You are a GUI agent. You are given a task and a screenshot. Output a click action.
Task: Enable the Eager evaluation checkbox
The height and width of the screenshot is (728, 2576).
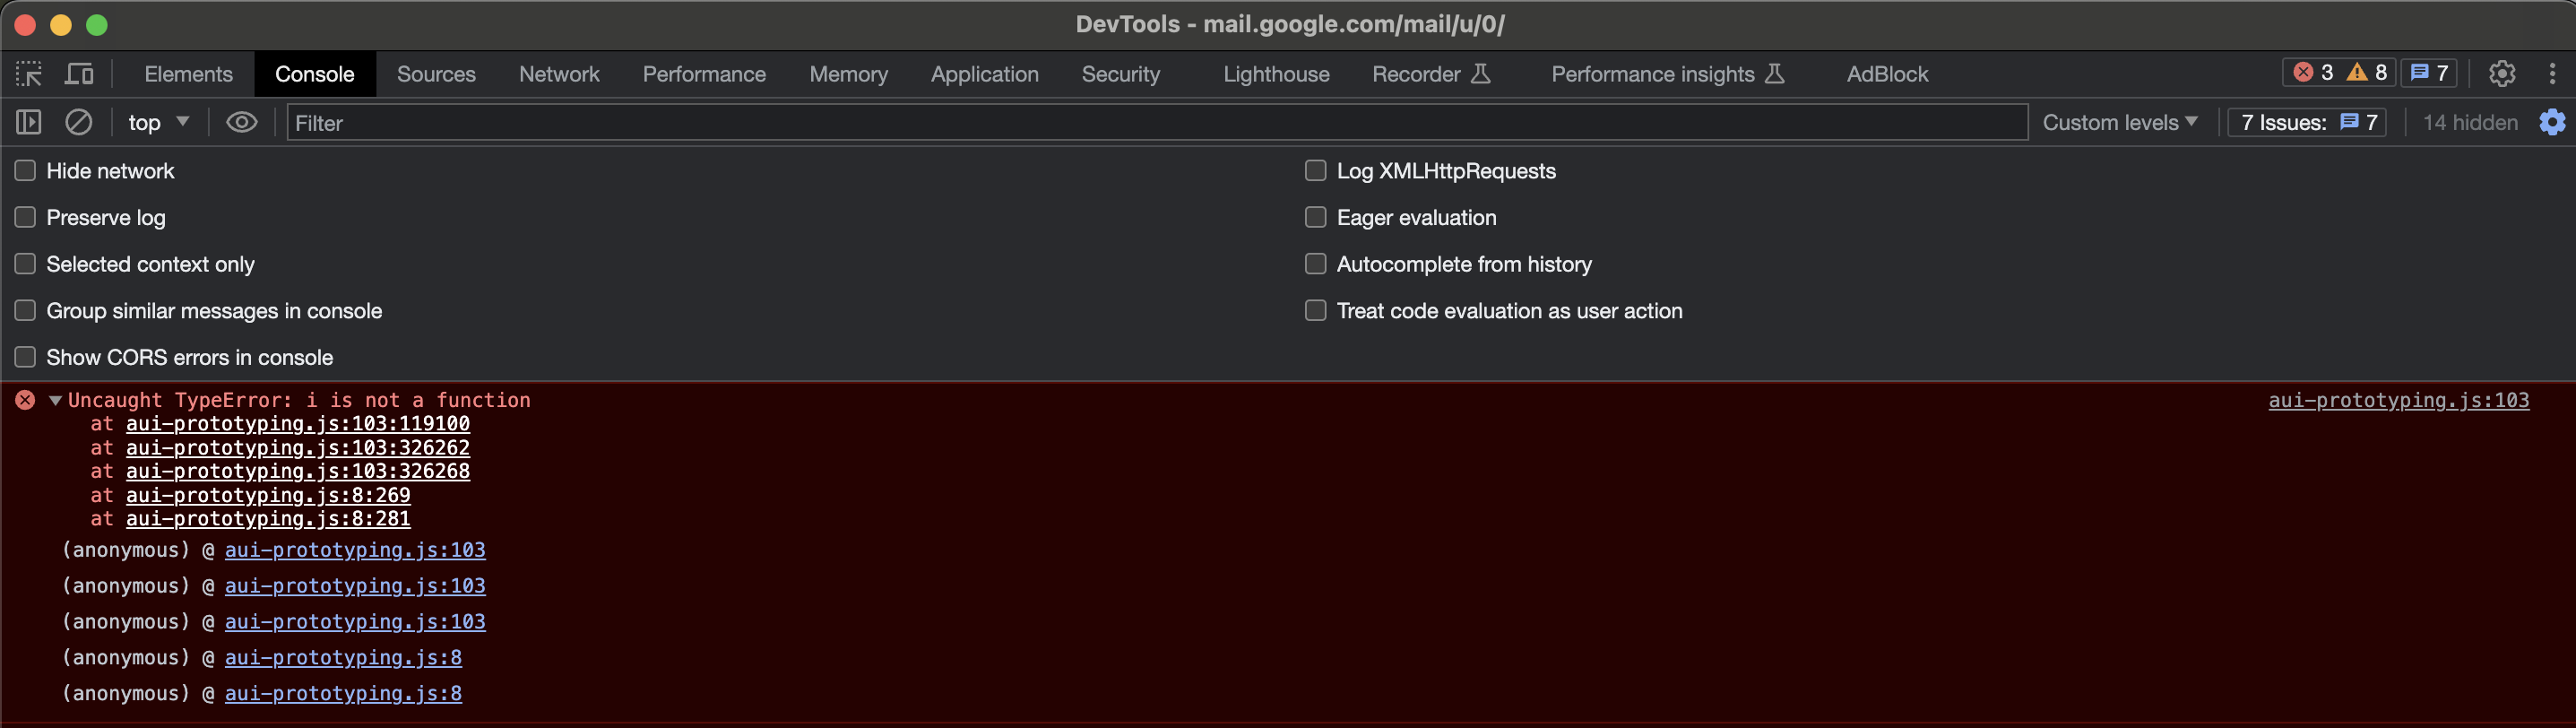1316,217
